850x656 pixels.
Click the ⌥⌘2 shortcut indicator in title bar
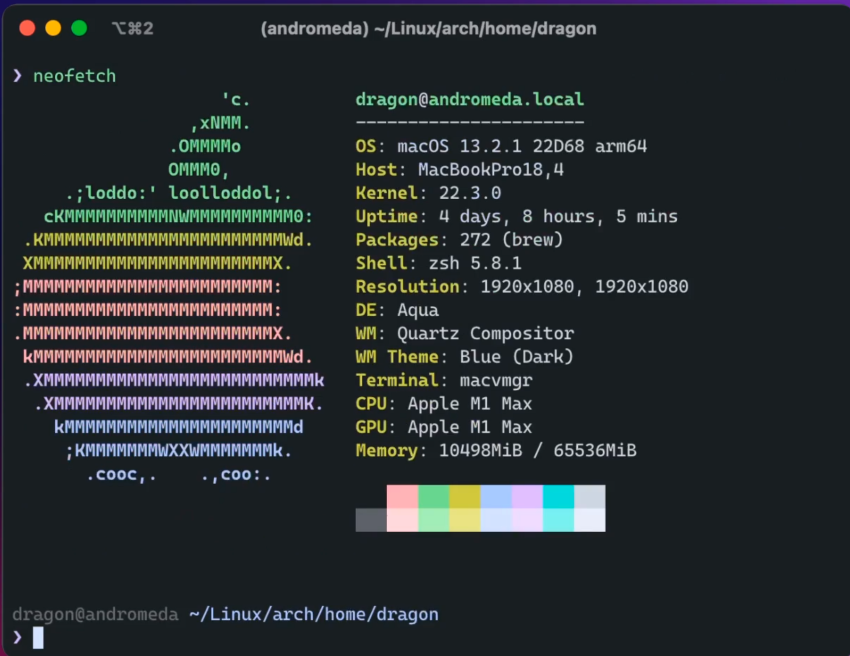coord(133,29)
